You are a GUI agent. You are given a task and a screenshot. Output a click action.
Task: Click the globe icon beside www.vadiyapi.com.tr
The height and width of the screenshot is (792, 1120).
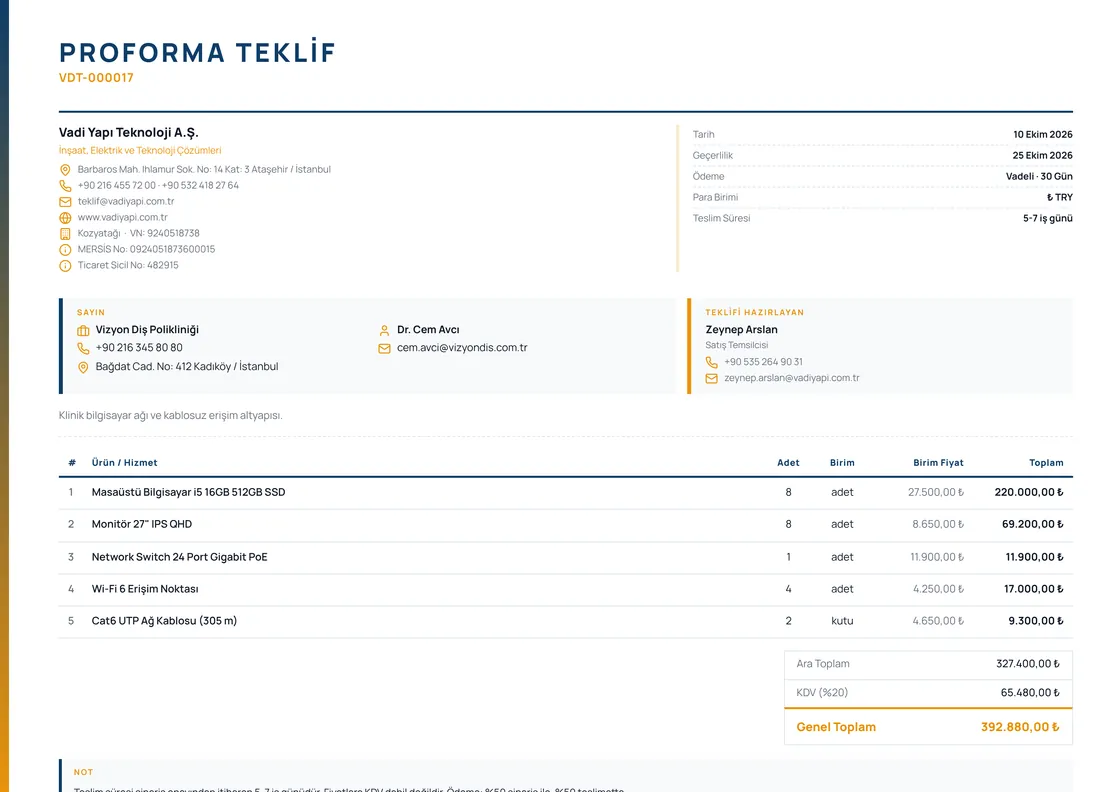[x=65, y=218]
